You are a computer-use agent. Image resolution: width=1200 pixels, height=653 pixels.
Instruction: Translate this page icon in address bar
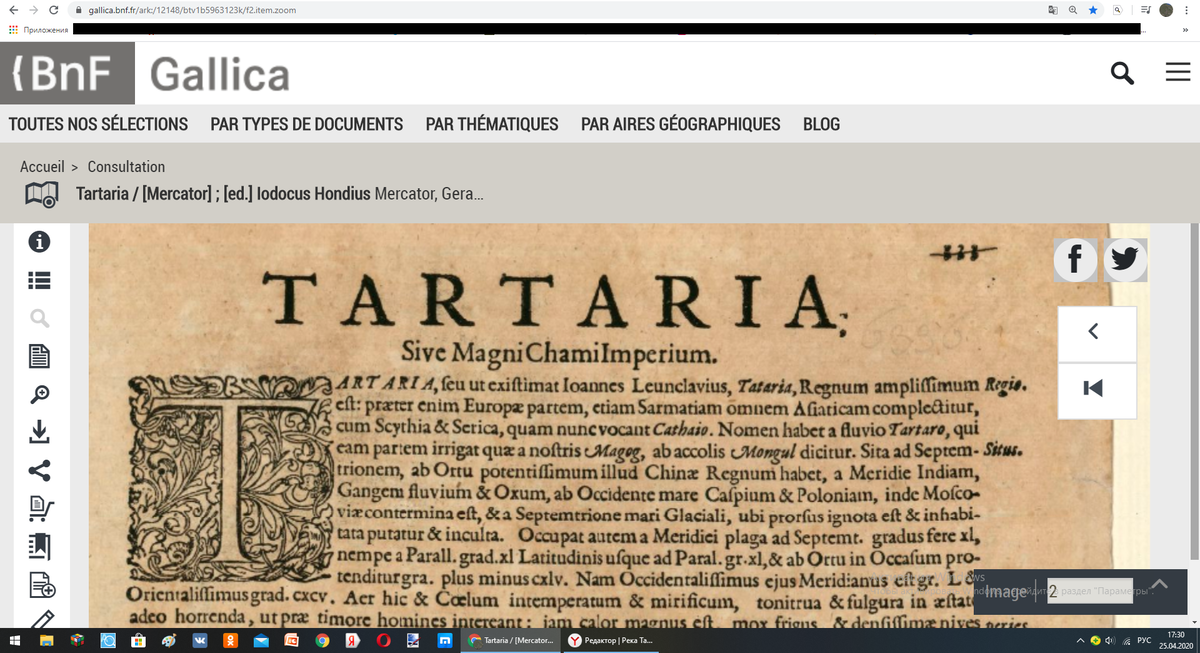[1052, 9]
